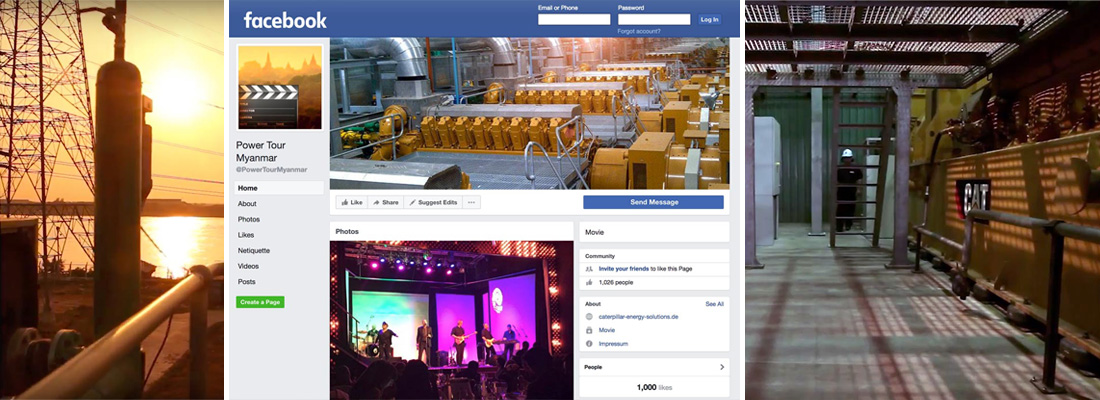Open the Likes tab in sidebar
The height and width of the screenshot is (400, 1100).
(x=246, y=235)
